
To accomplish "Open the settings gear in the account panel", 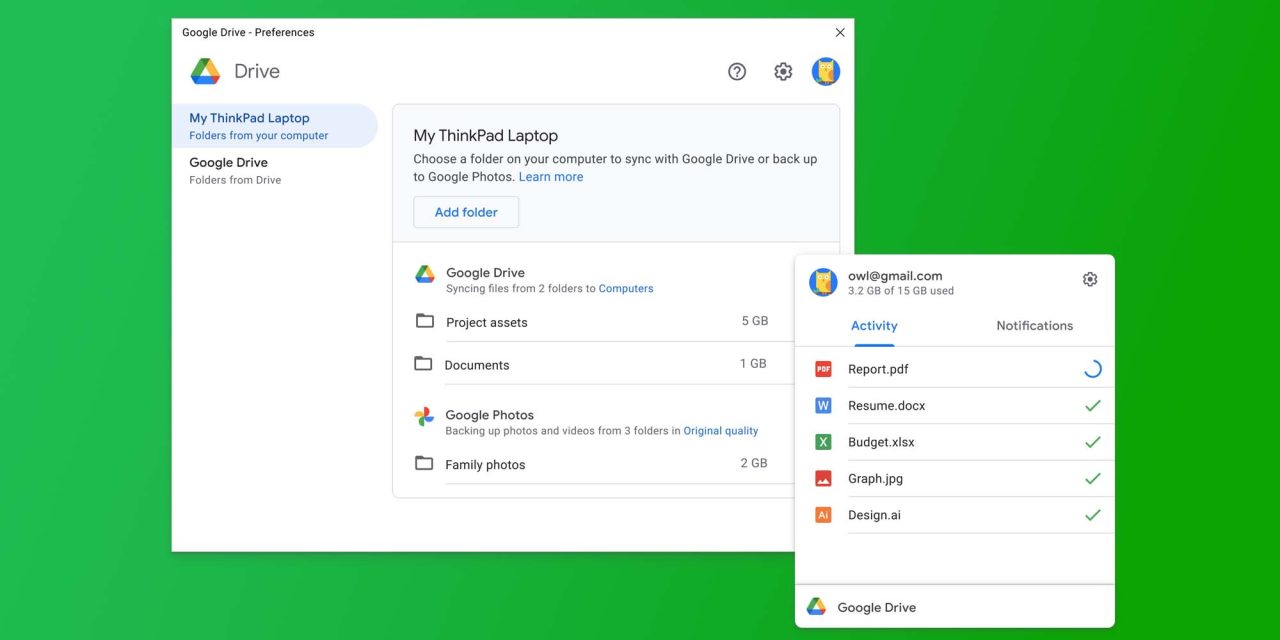I will point(1089,279).
